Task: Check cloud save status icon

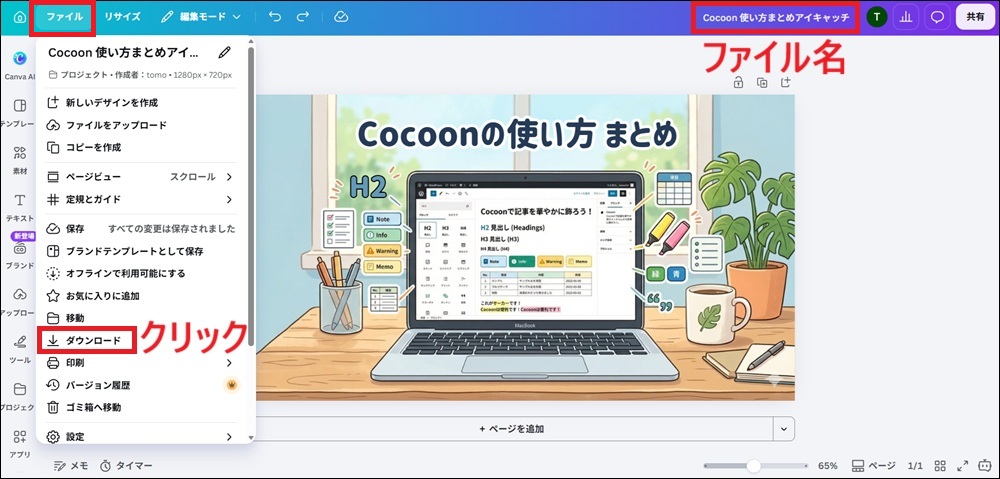Action: [341, 17]
